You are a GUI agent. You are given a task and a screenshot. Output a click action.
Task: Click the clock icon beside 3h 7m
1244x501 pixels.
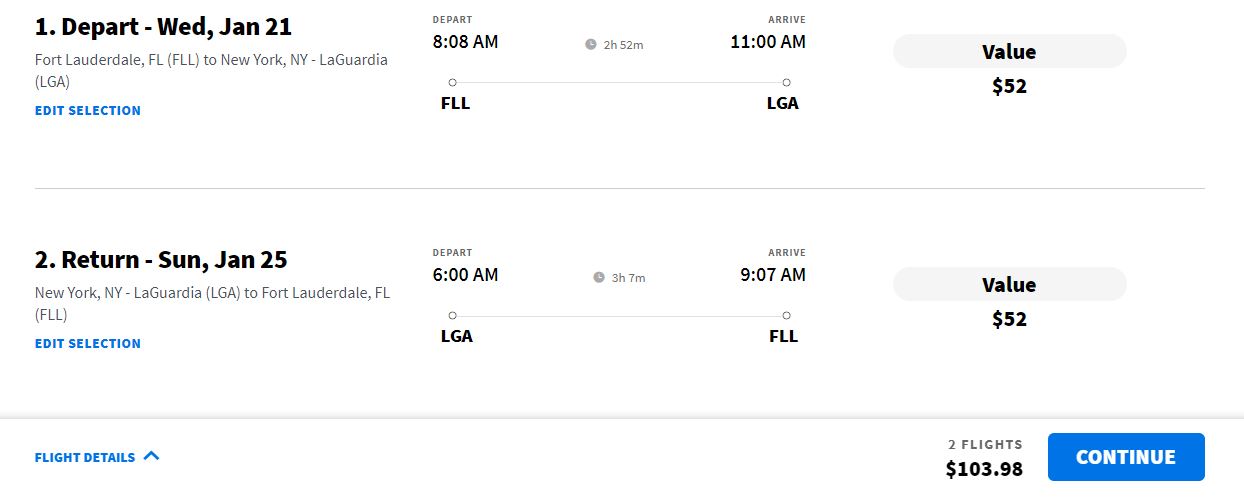(599, 278)
